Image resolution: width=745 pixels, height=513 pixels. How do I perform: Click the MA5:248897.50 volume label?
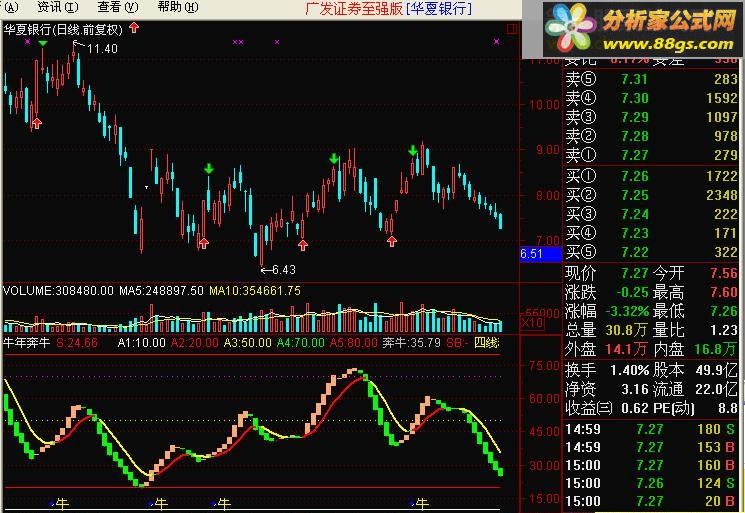click(161, 291)
